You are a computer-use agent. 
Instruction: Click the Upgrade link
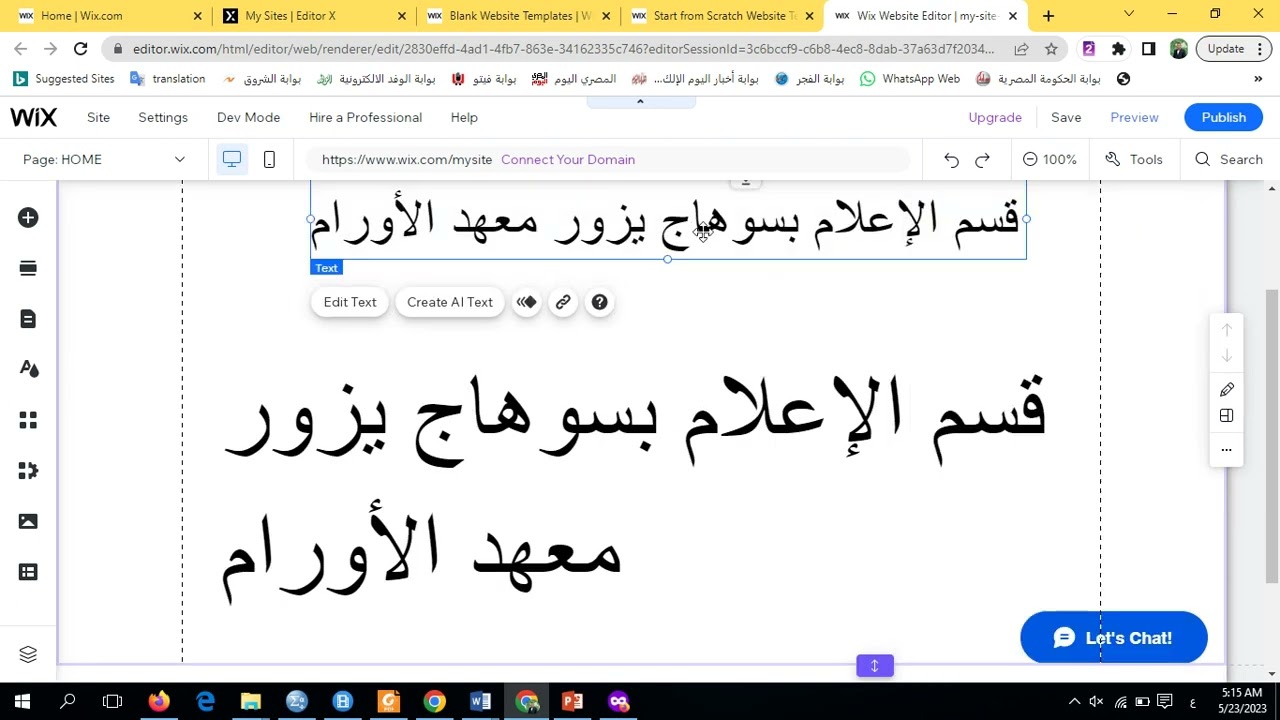[x=995, y=117]
